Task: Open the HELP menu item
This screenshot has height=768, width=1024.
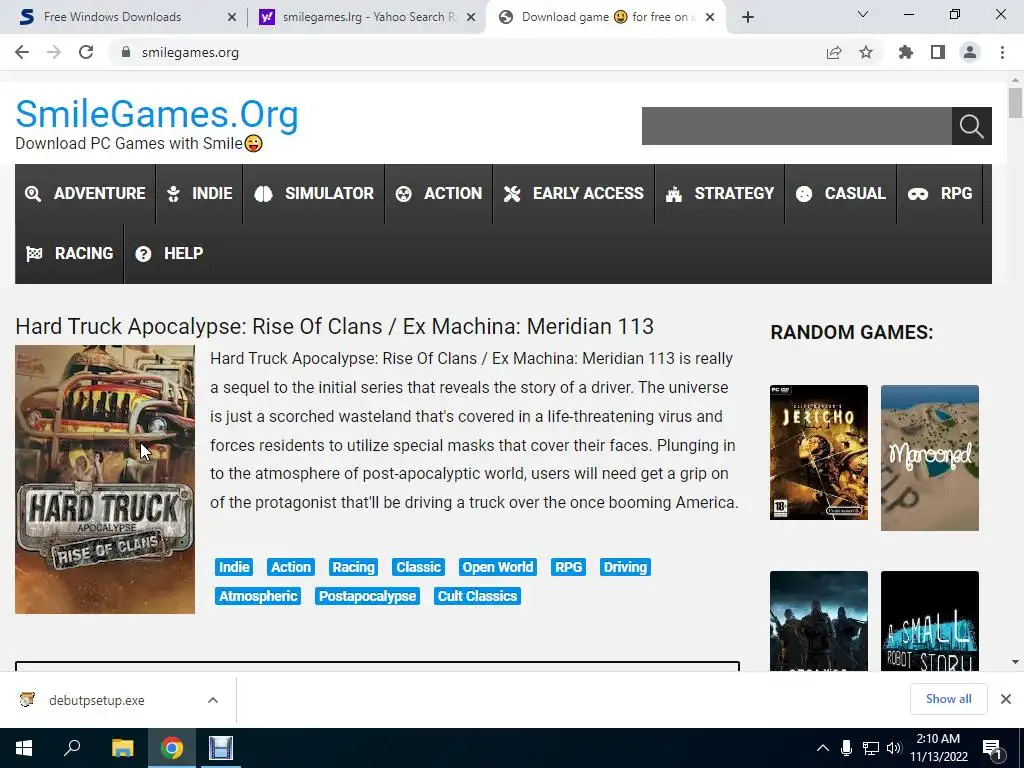Action: pos(169,253)
